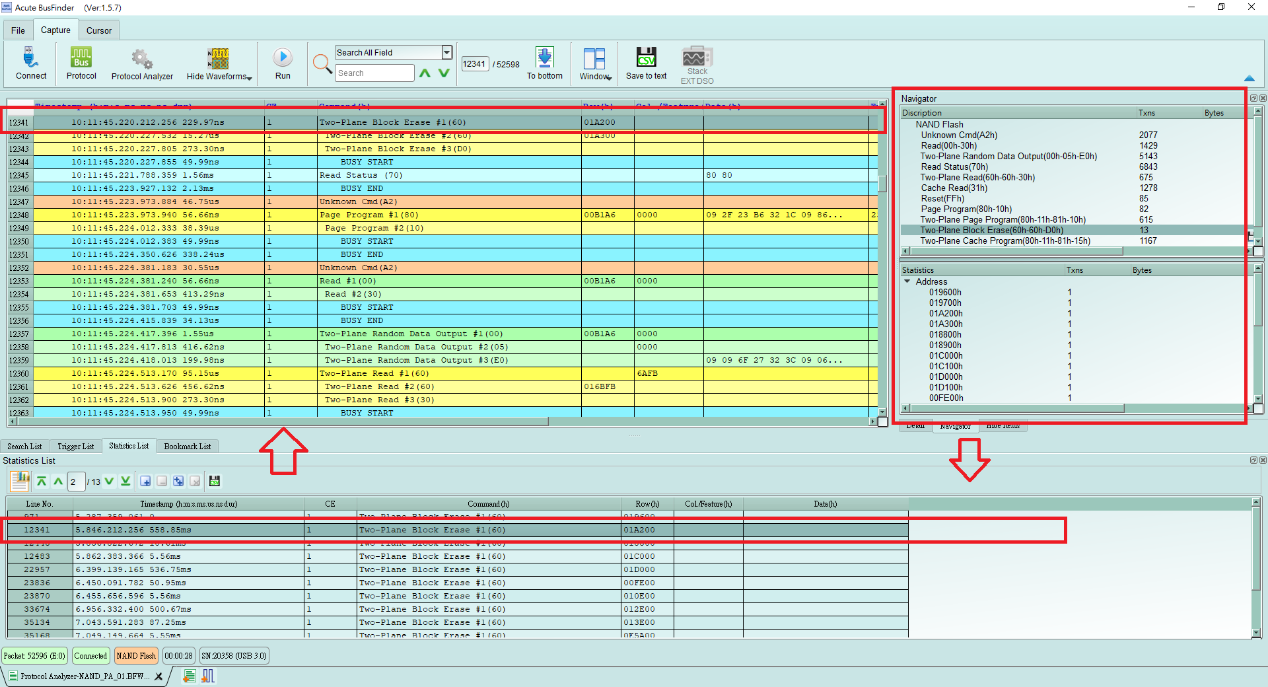Select packet row 12360 Two-Plane Read #1(60)
The image size is (1268, 687).
(x=443, y=373)
